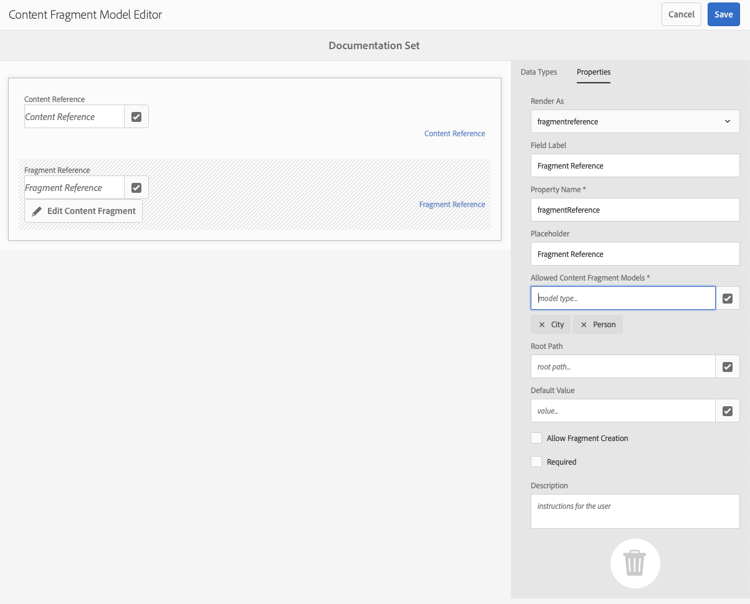Focus the Property Name input field
This screenshot has height=604, width=750.
click(x=635, y=210)
